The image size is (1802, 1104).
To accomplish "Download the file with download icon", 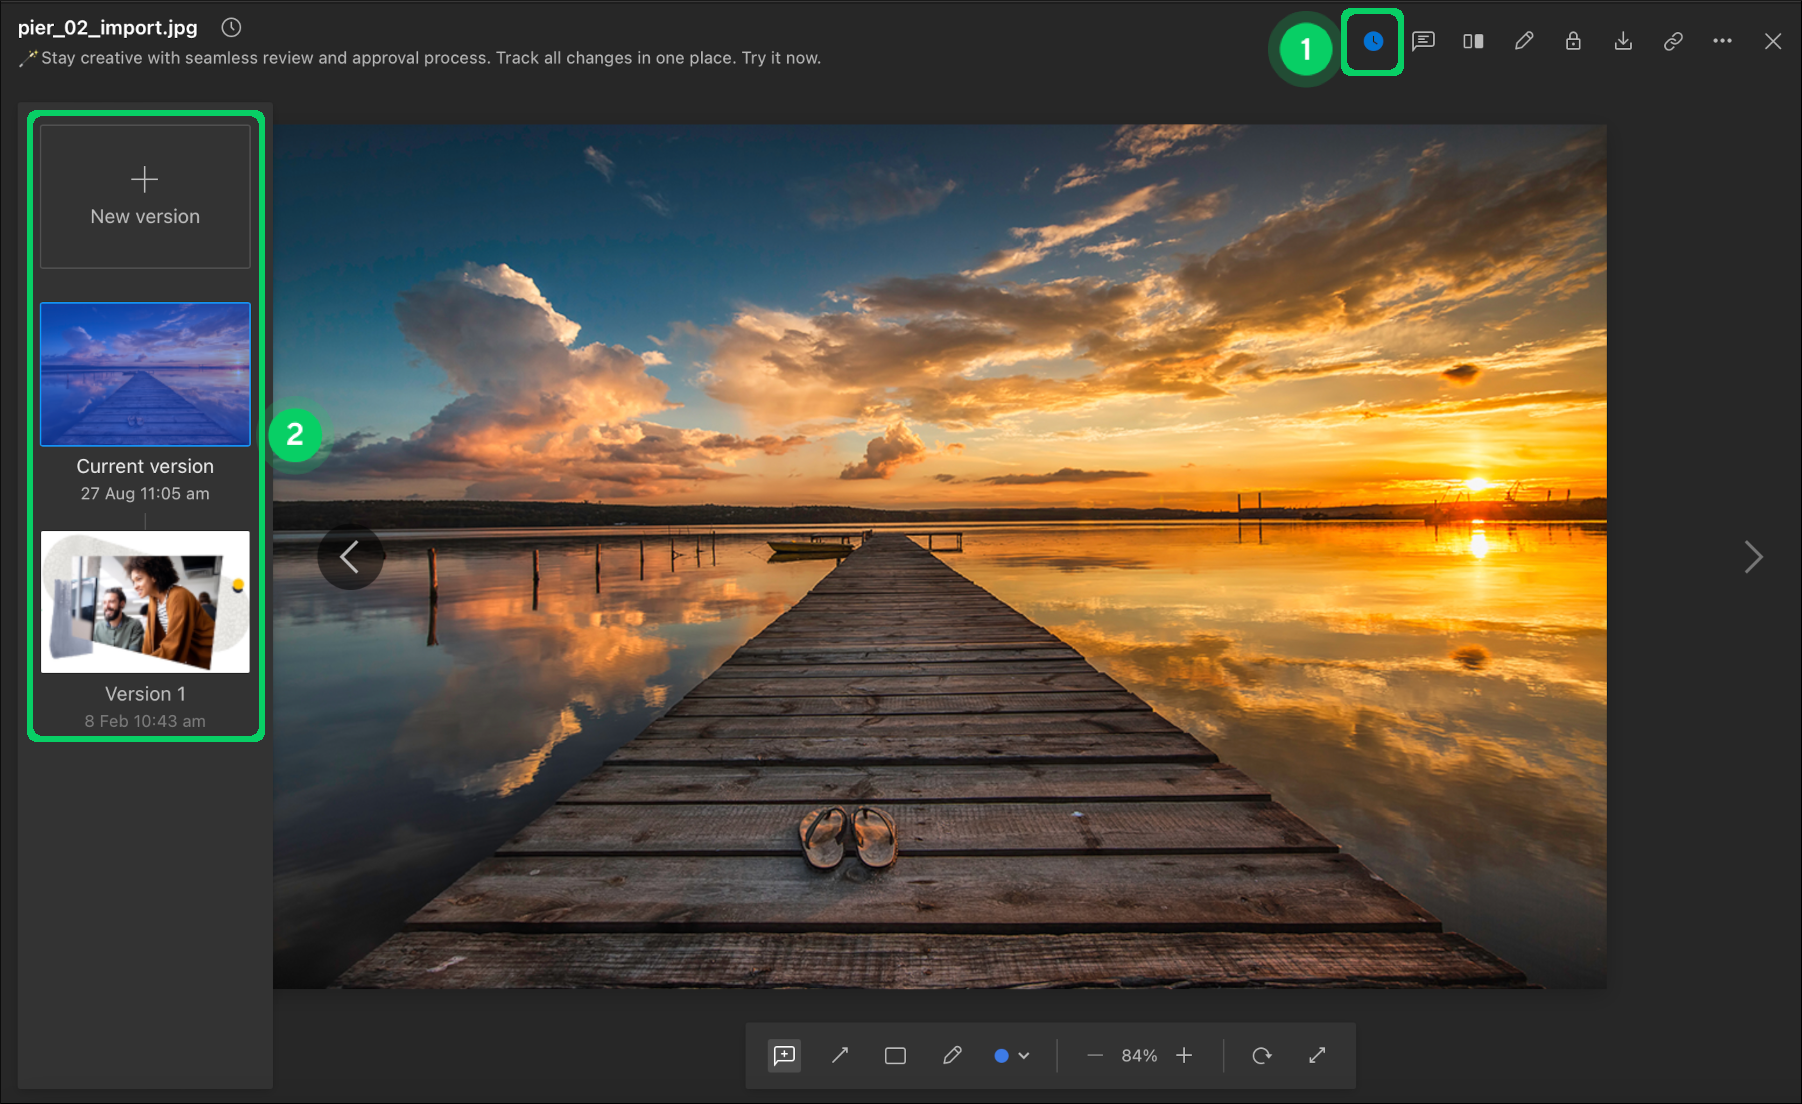I will tap(1623, 41).
